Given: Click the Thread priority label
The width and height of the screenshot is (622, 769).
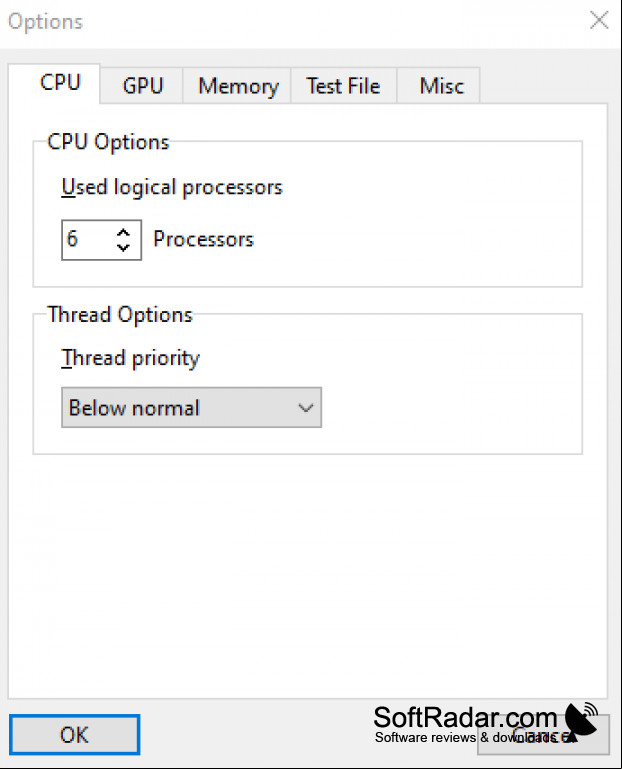Looking at the screenshot, I should [130, 358].
